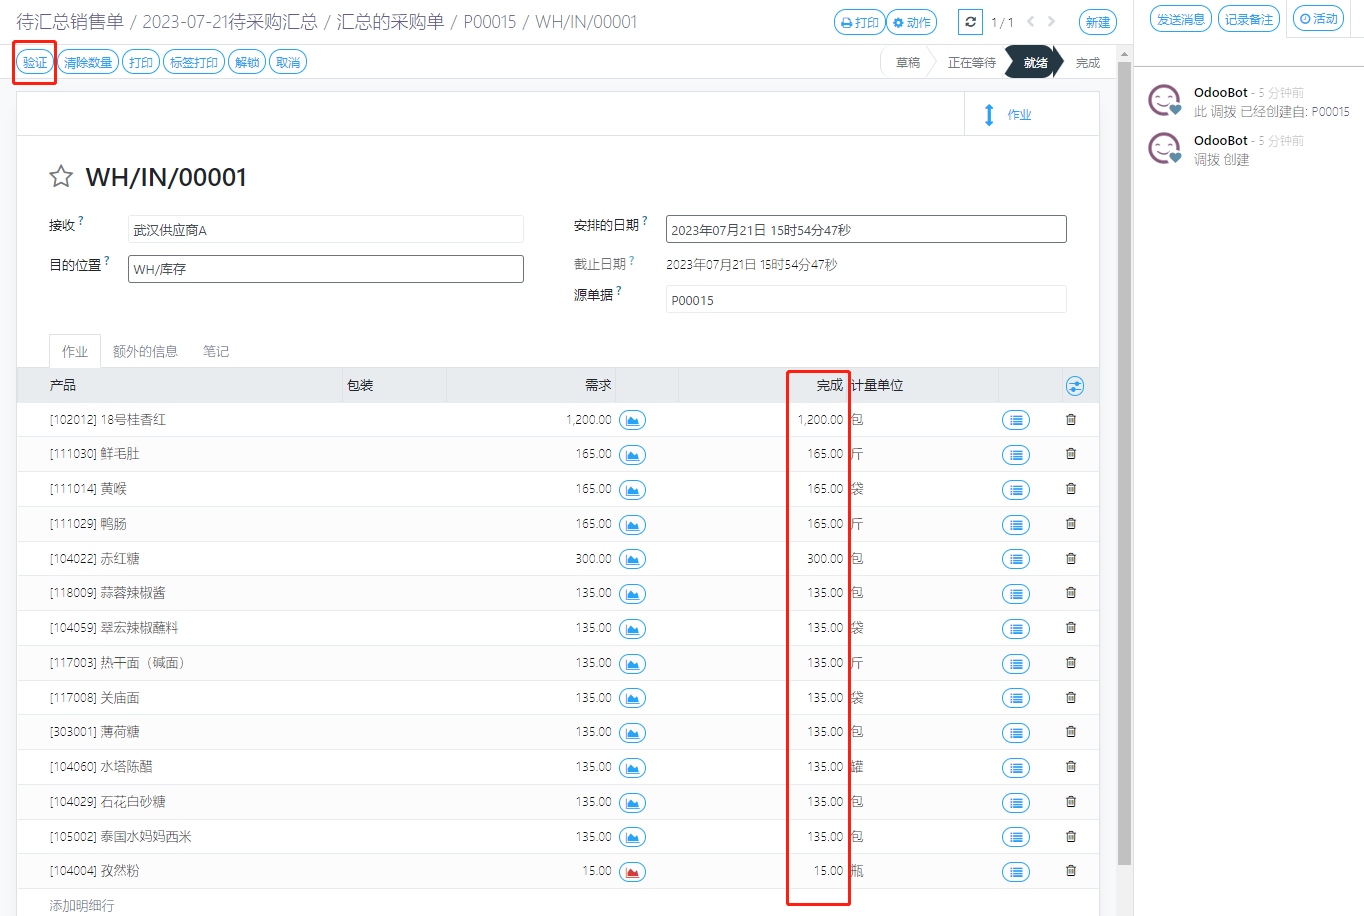Open the 打印 print dropdown at top
This screenshot has width=1364, height=916.
click(x=859, y=22)
